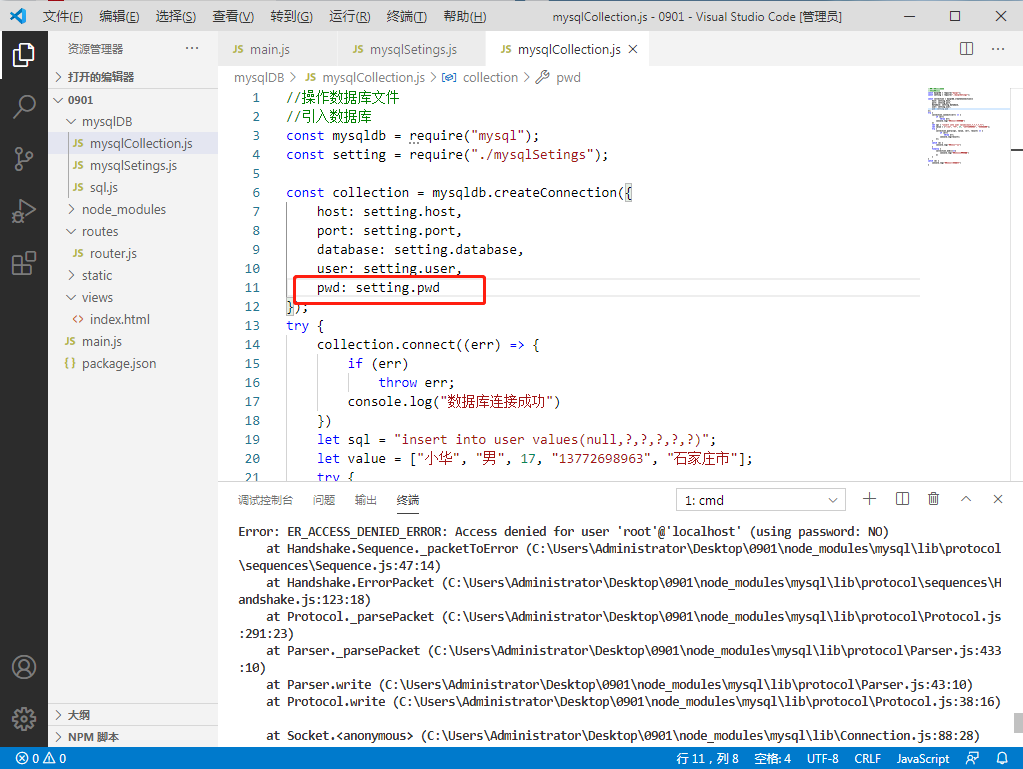Open package.json in the file tree
Viewport: 1023px width, 769px height.
[133, 363]
